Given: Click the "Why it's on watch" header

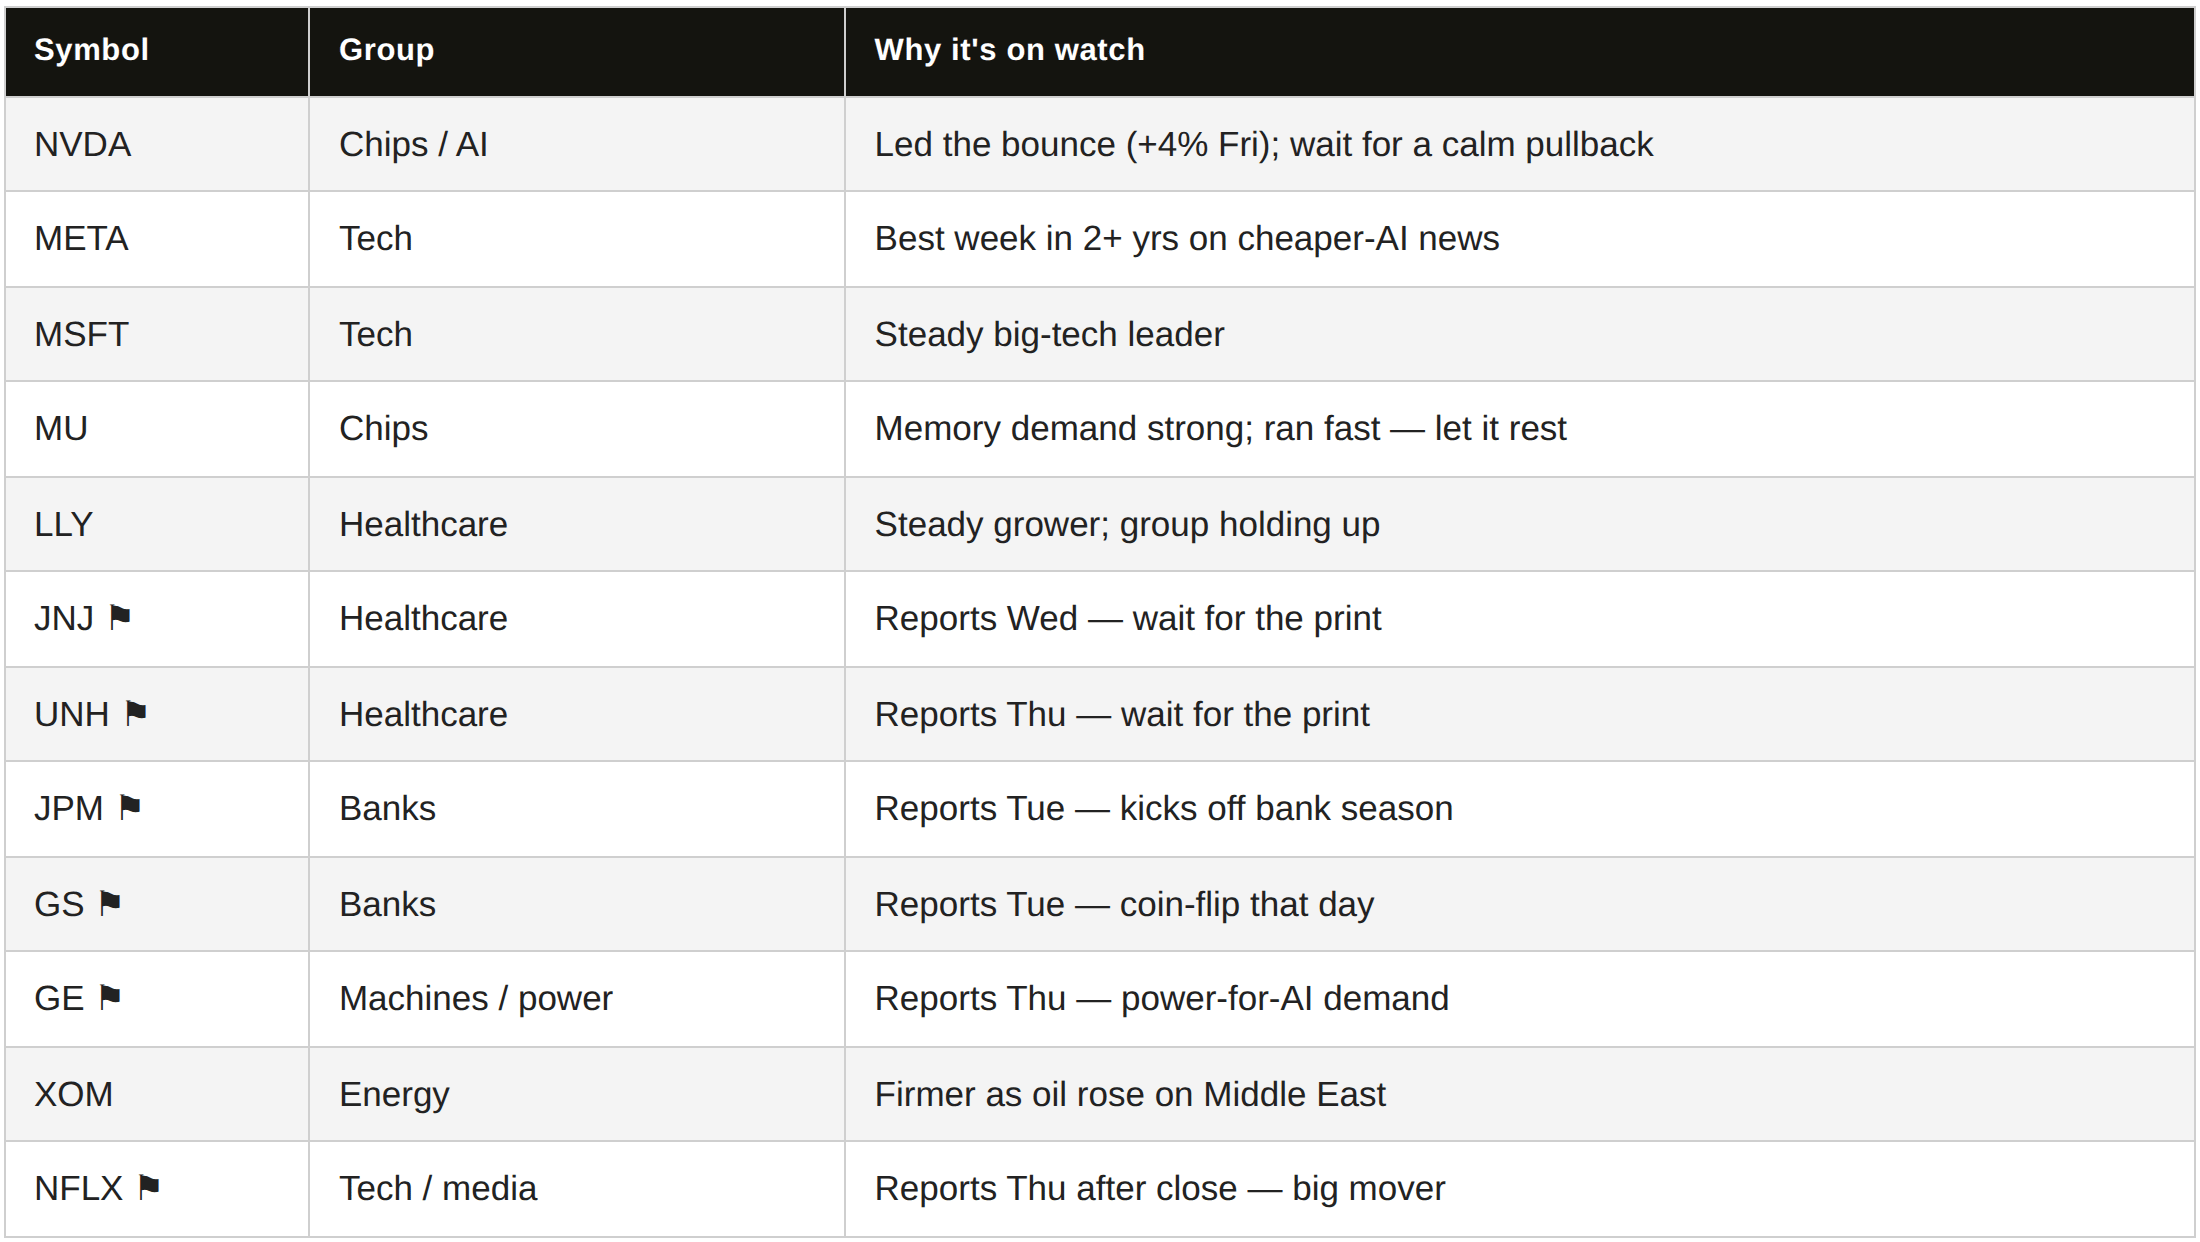Looking at the screenshot, I should [x=1519, y=51].
